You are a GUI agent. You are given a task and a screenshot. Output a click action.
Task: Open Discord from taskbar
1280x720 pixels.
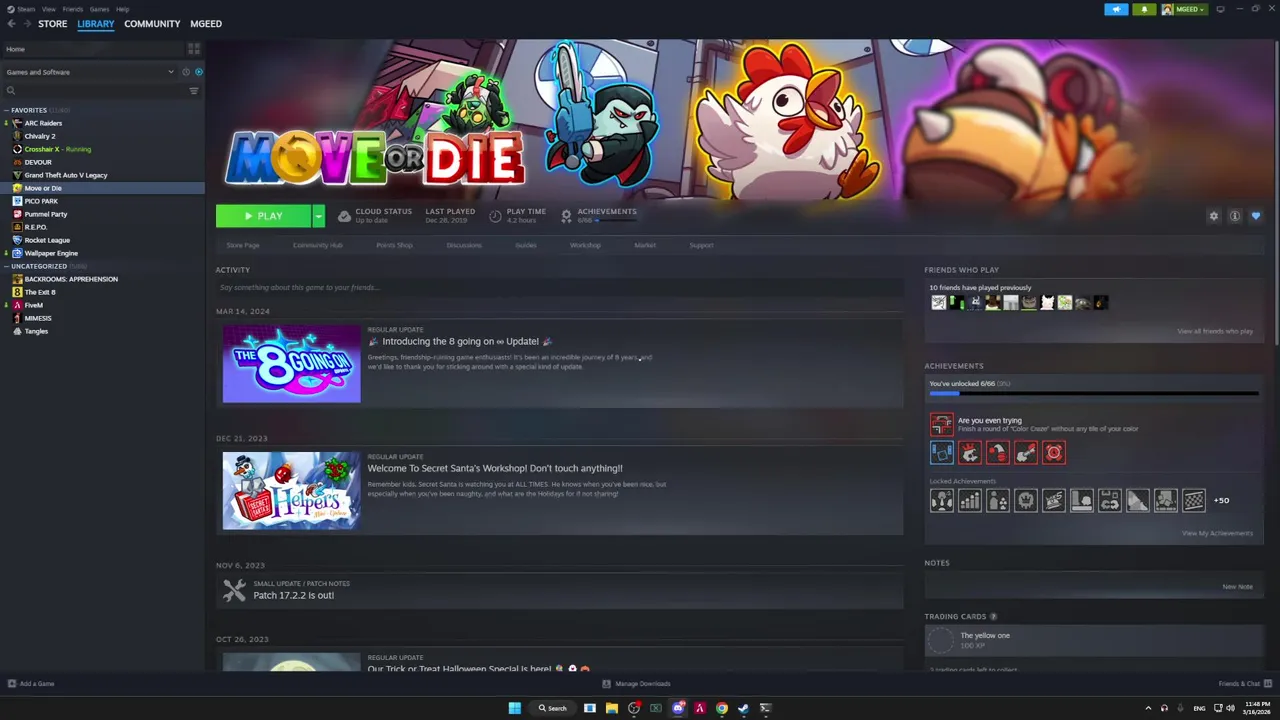(678, 708)
